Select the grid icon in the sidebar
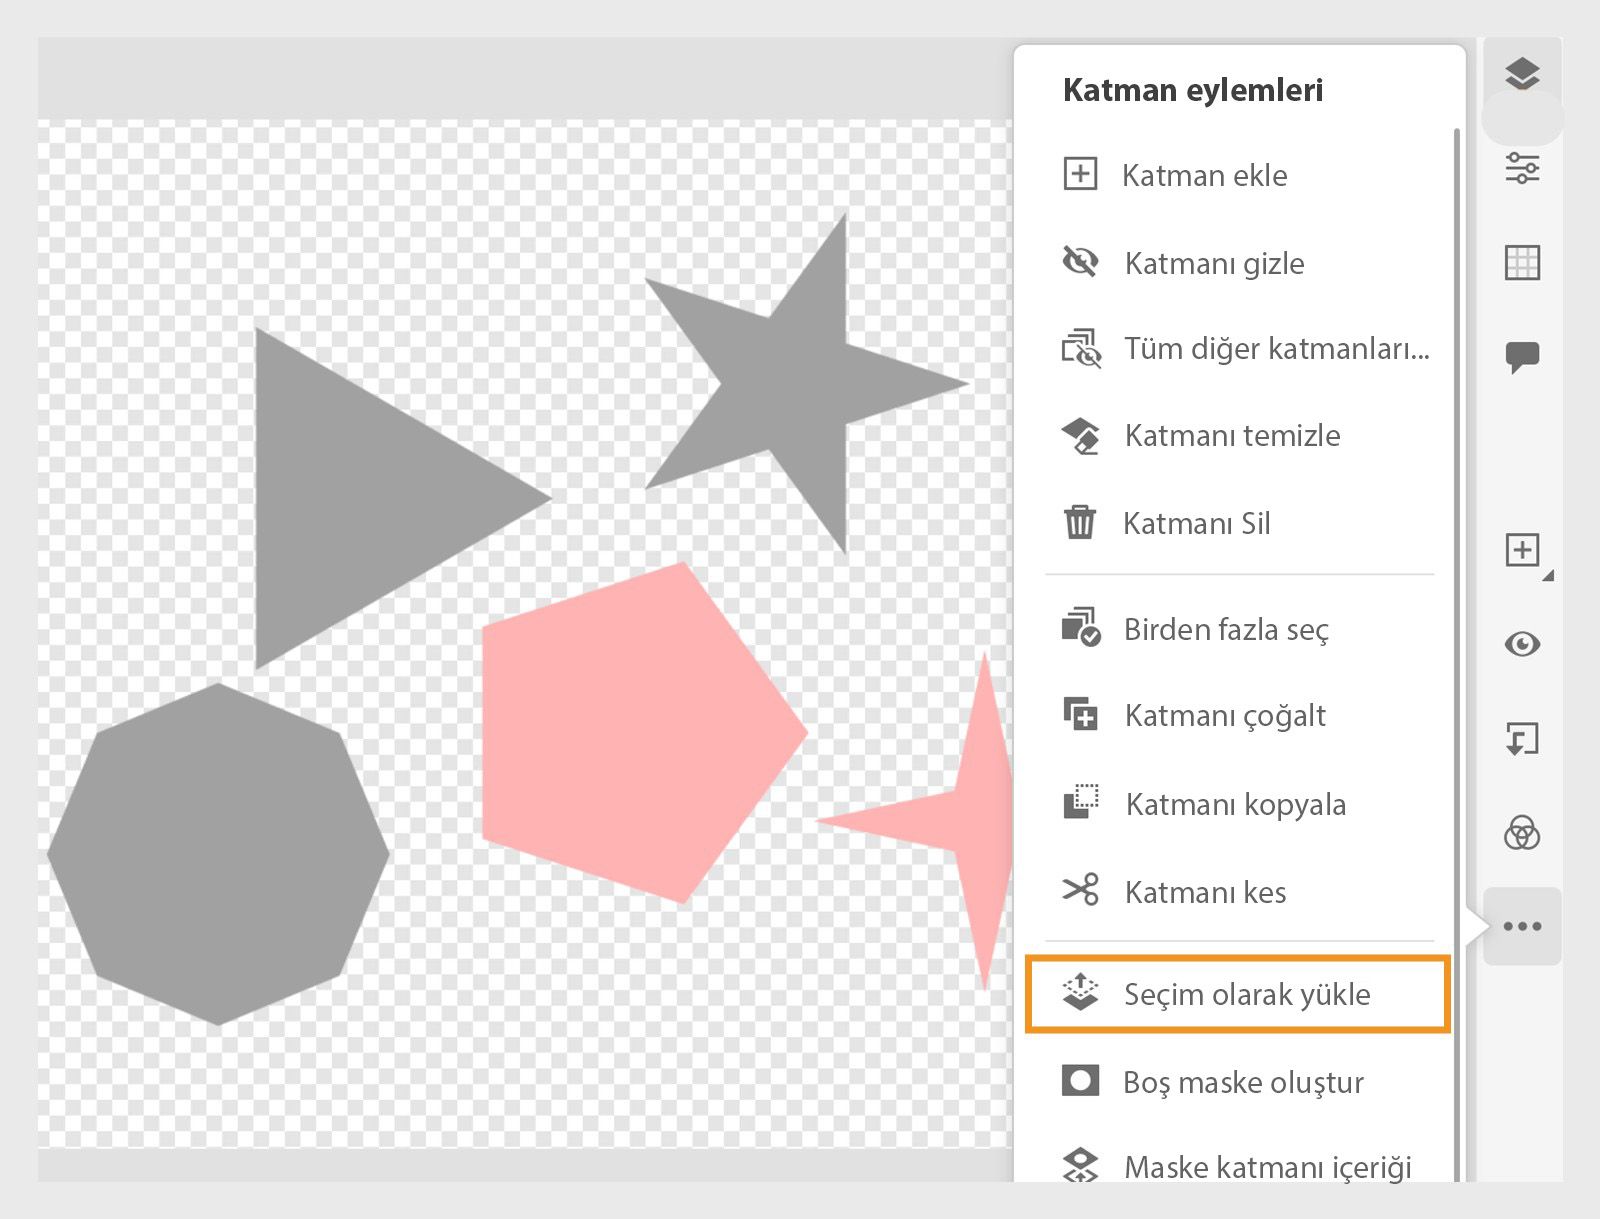Viewport: 1600px width, 1219px height. (x=1522, y=263)
